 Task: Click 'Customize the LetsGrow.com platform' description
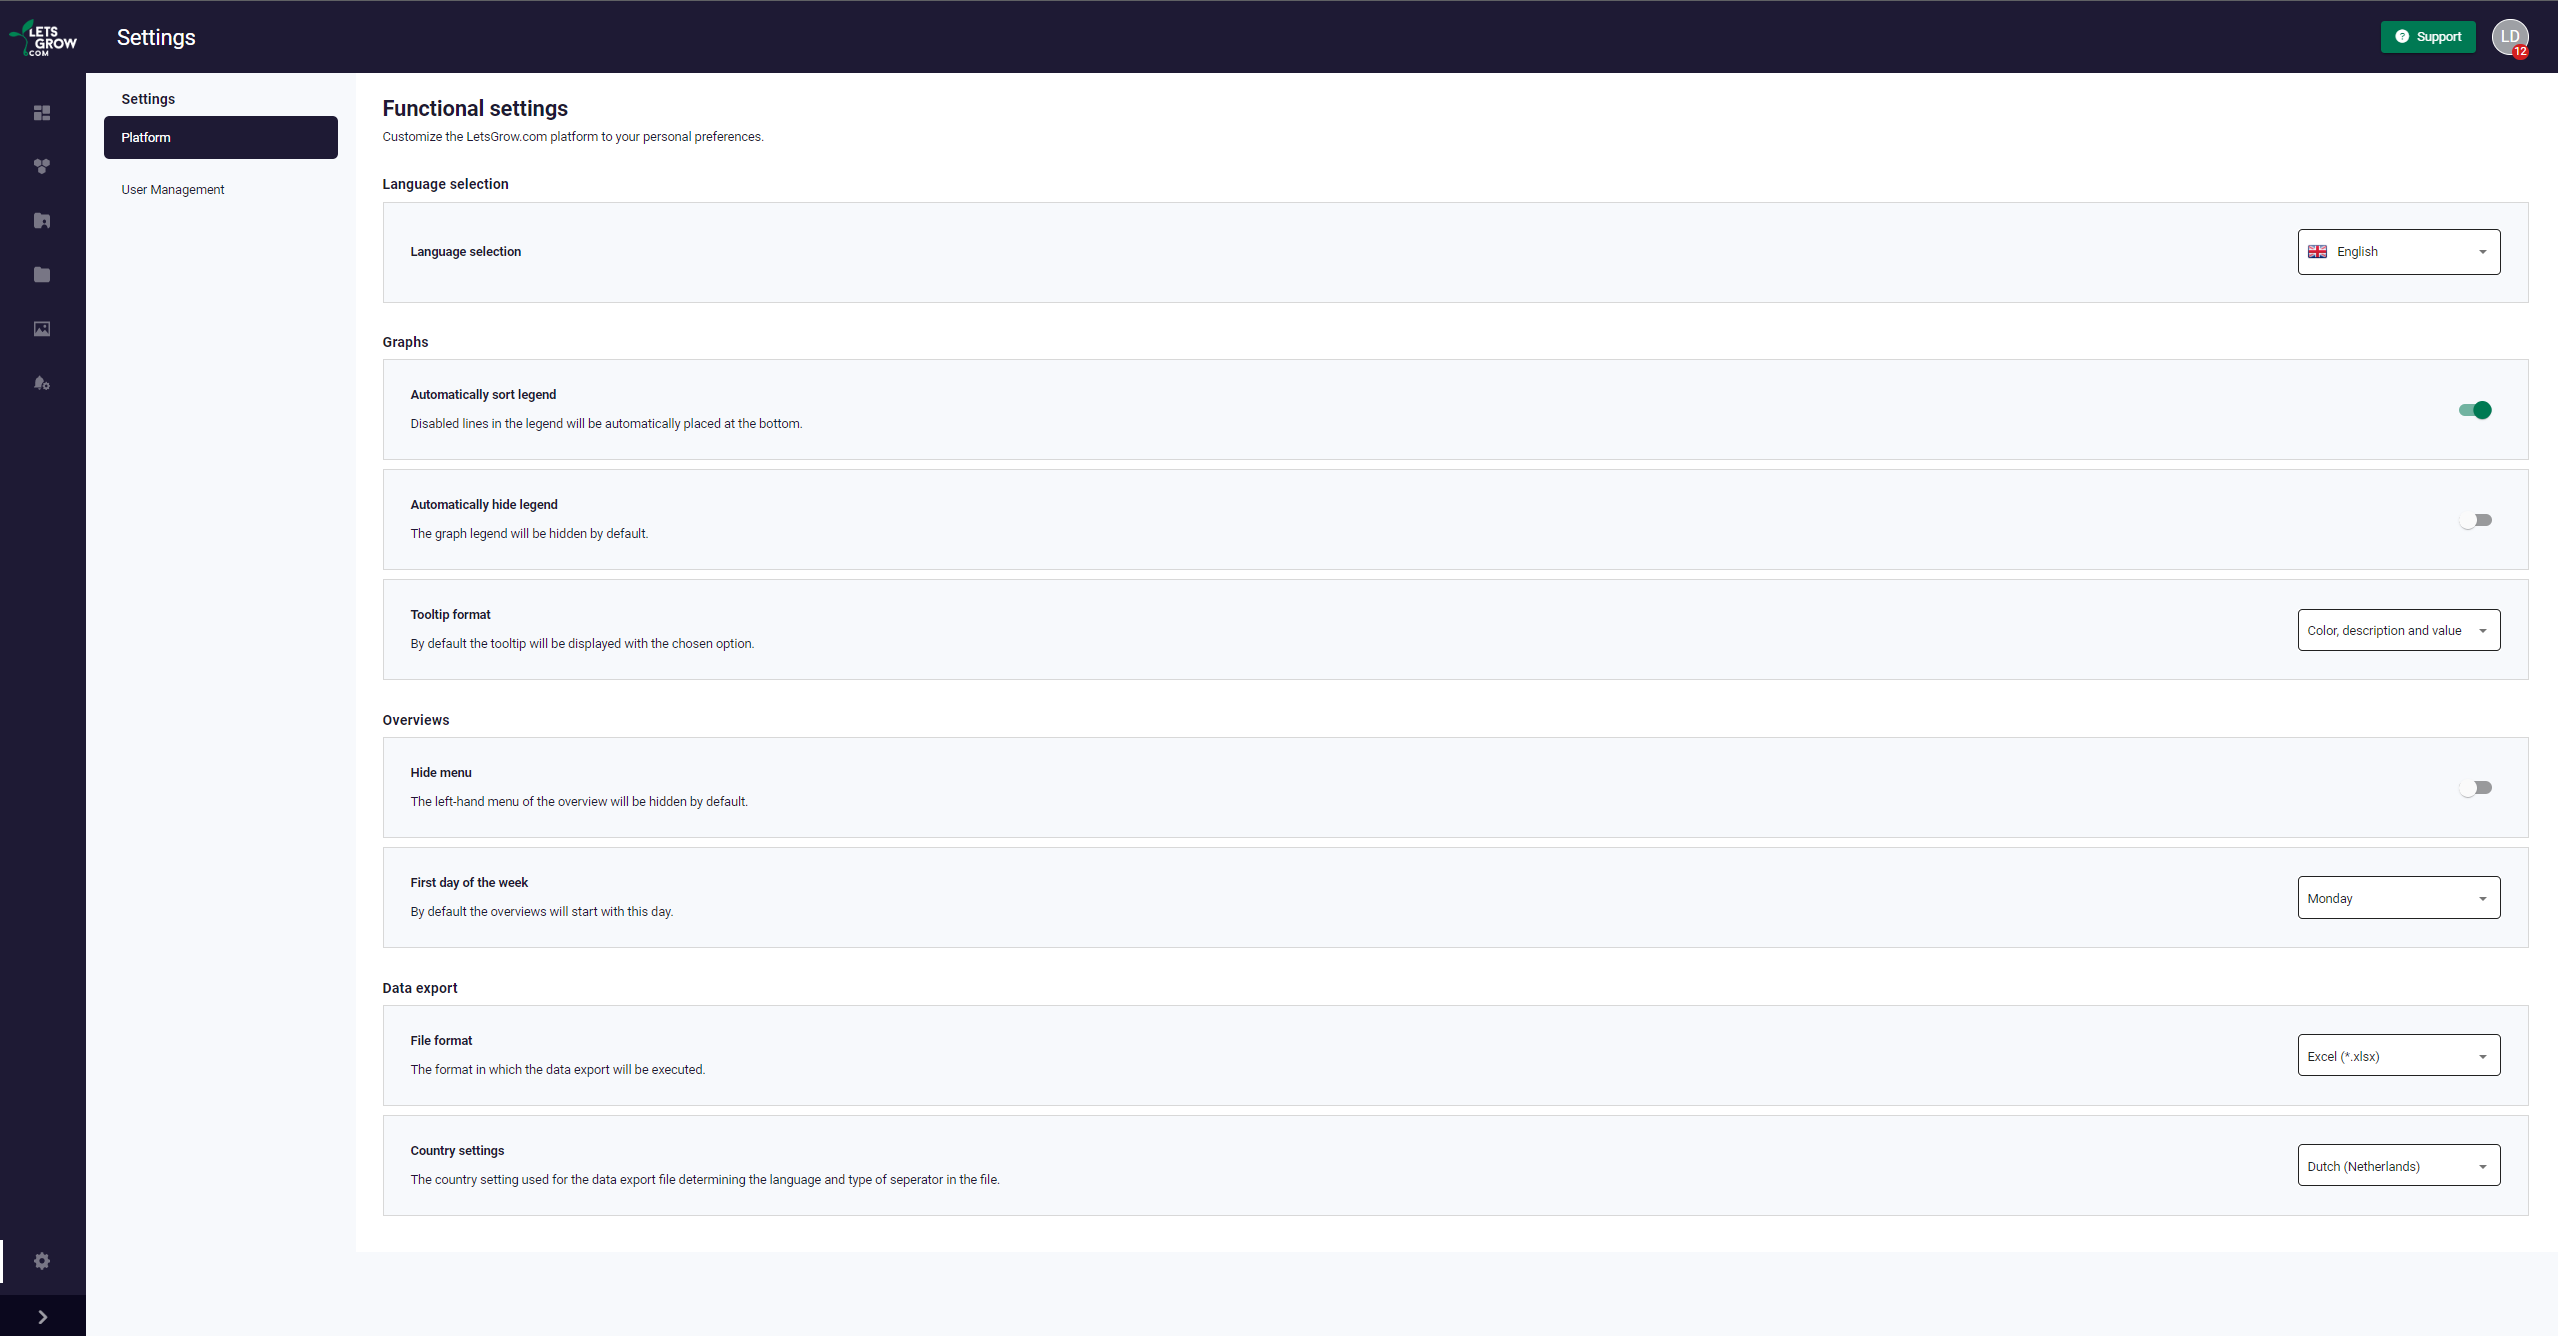[573, 137]
